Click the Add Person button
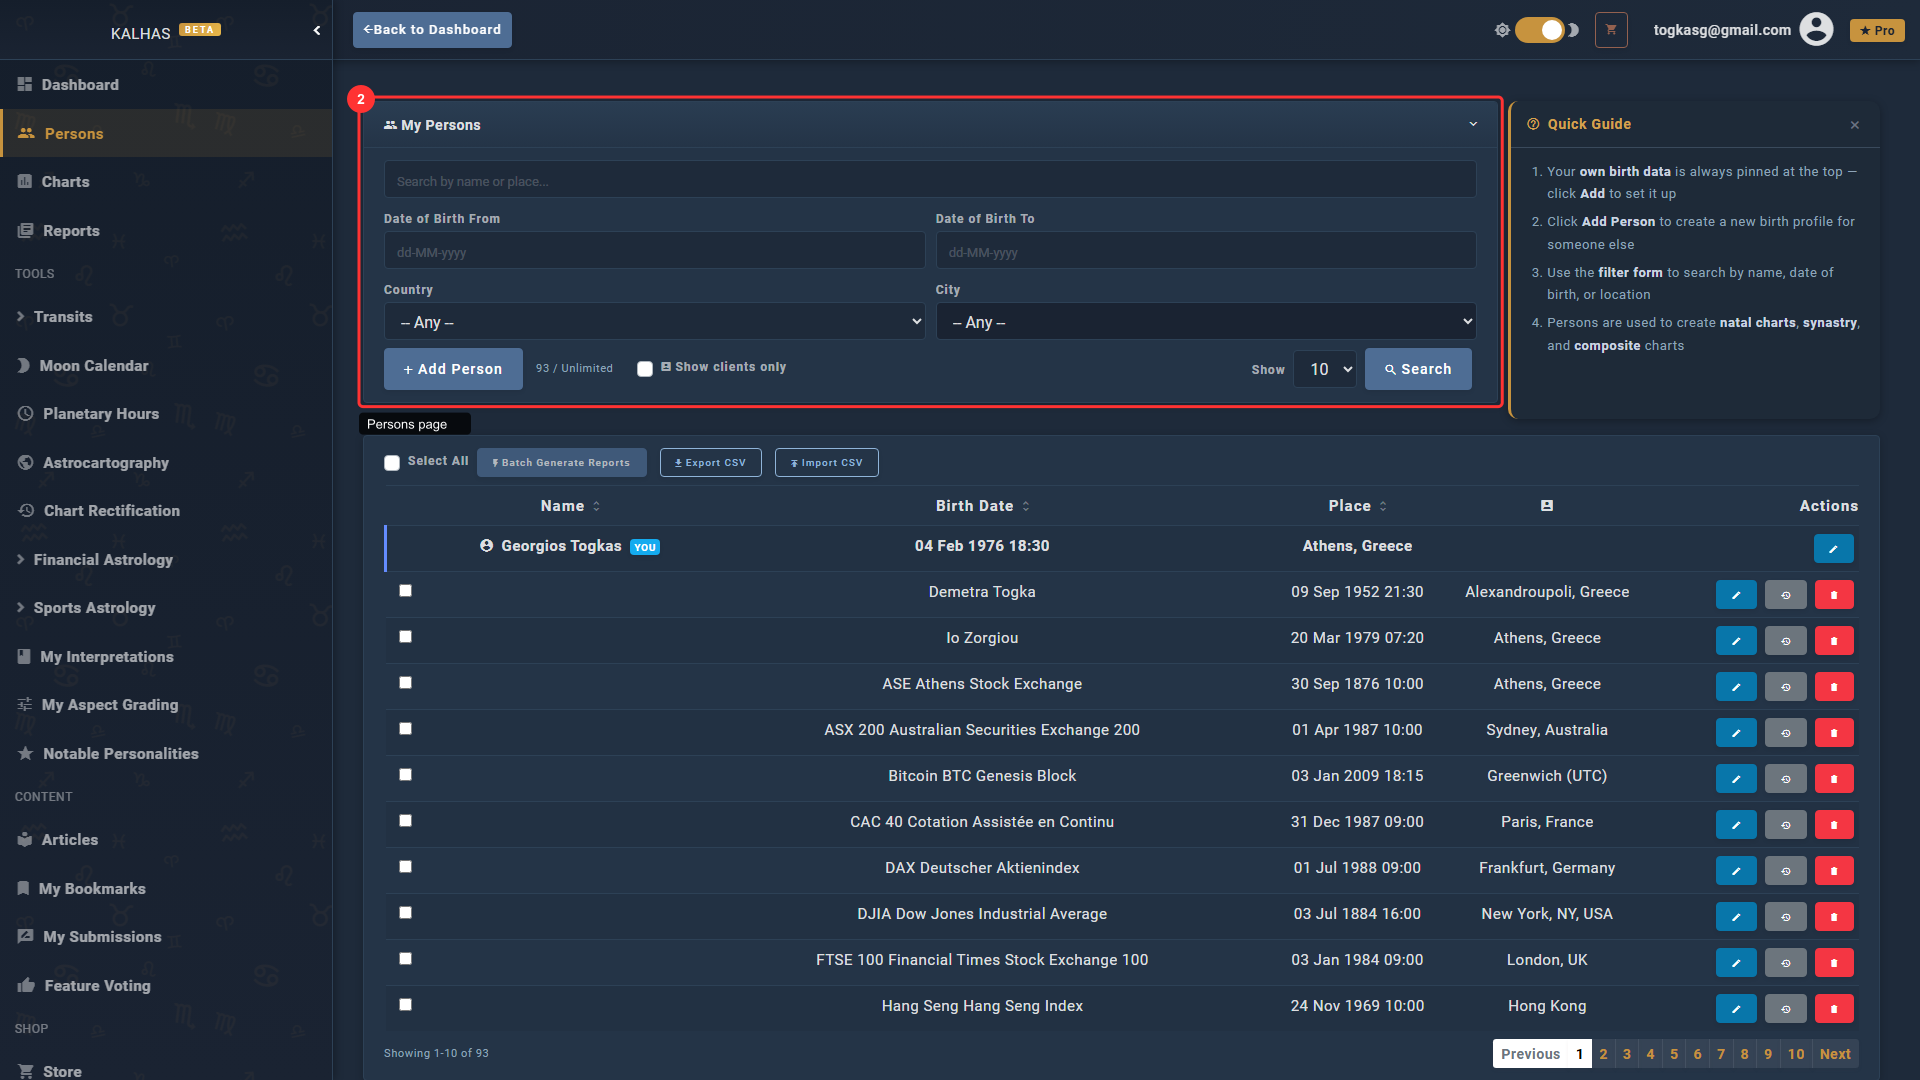Image resolution: width=1920 pixels, height=1080 pixels. [x=453, y=369]
